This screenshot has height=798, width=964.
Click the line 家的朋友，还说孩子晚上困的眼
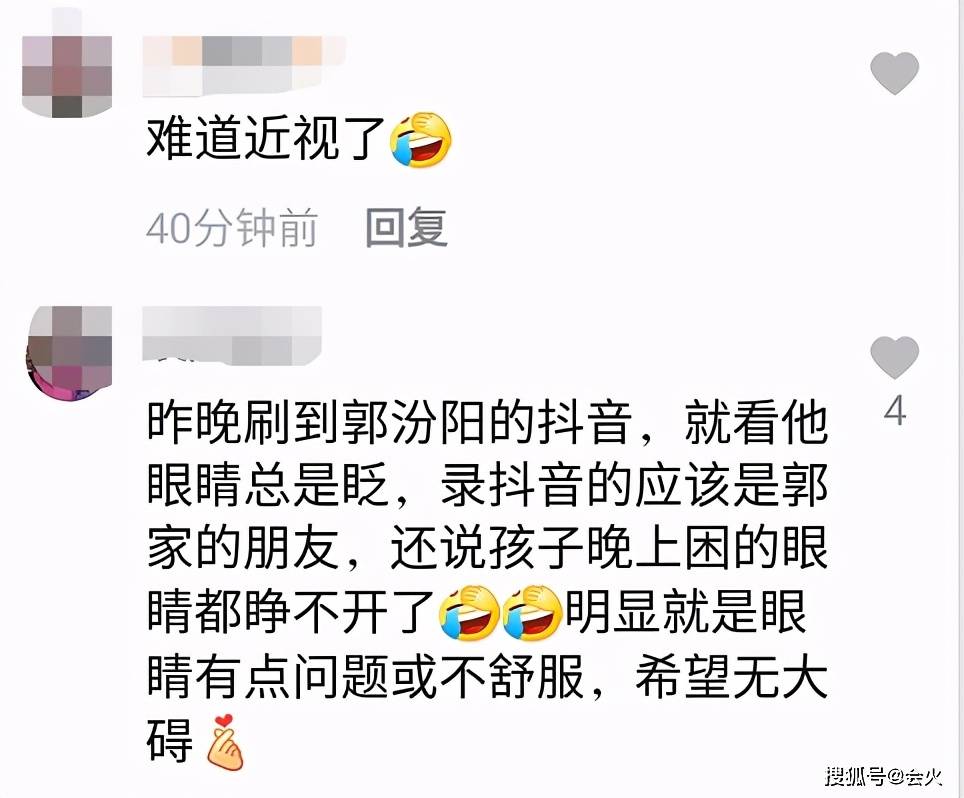pos(487,549)
